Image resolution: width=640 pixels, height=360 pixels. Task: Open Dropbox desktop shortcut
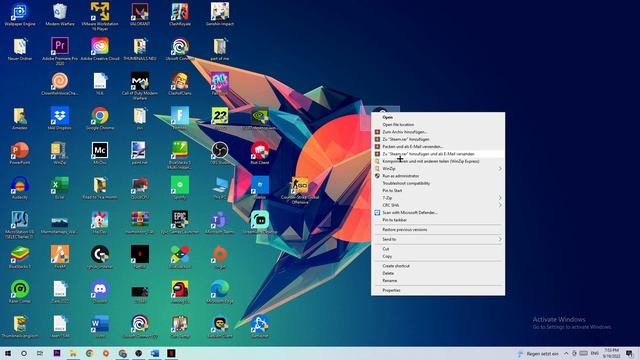(x=60, y=118)
